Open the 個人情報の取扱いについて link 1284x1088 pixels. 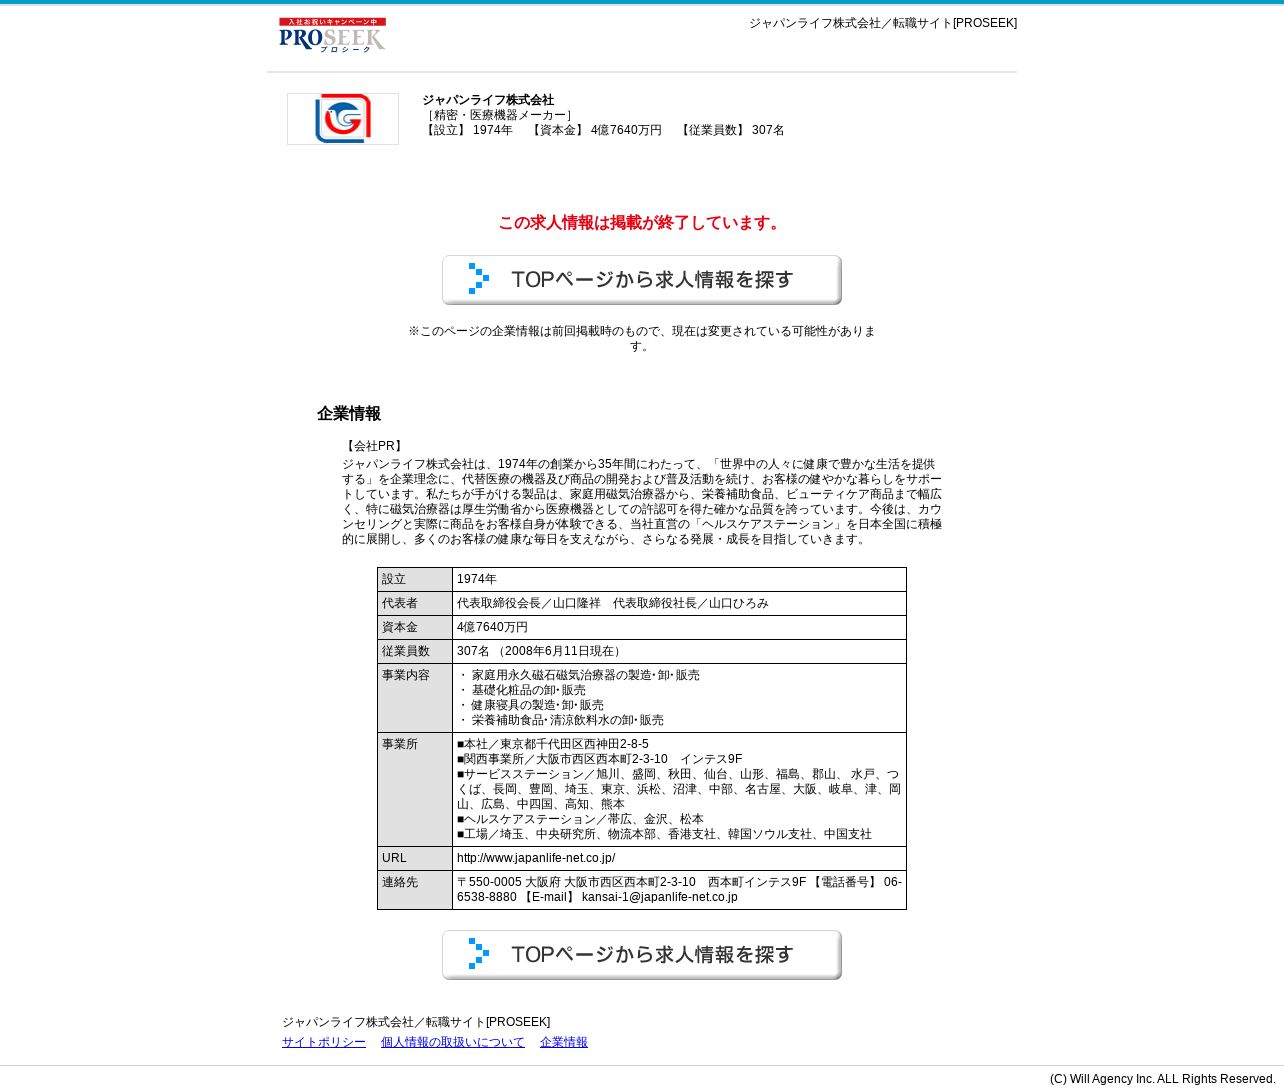[453, 1042]
